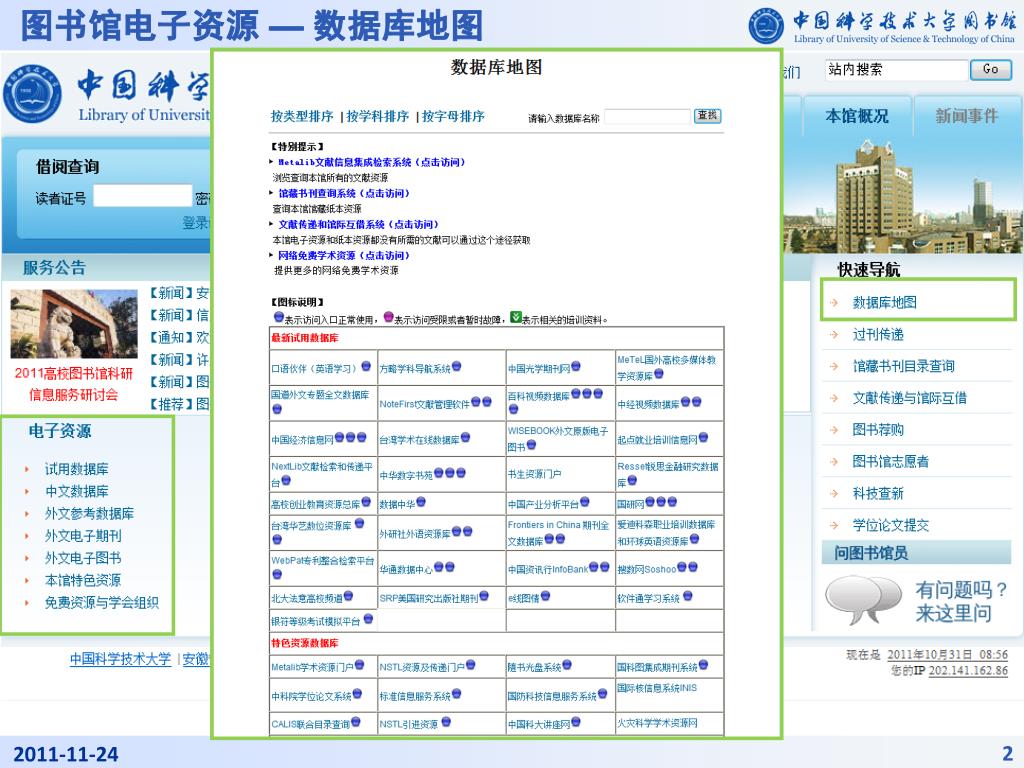The image size is (1024, 768).
Task: Click the 站内搜索 search box
Action: 896,69
